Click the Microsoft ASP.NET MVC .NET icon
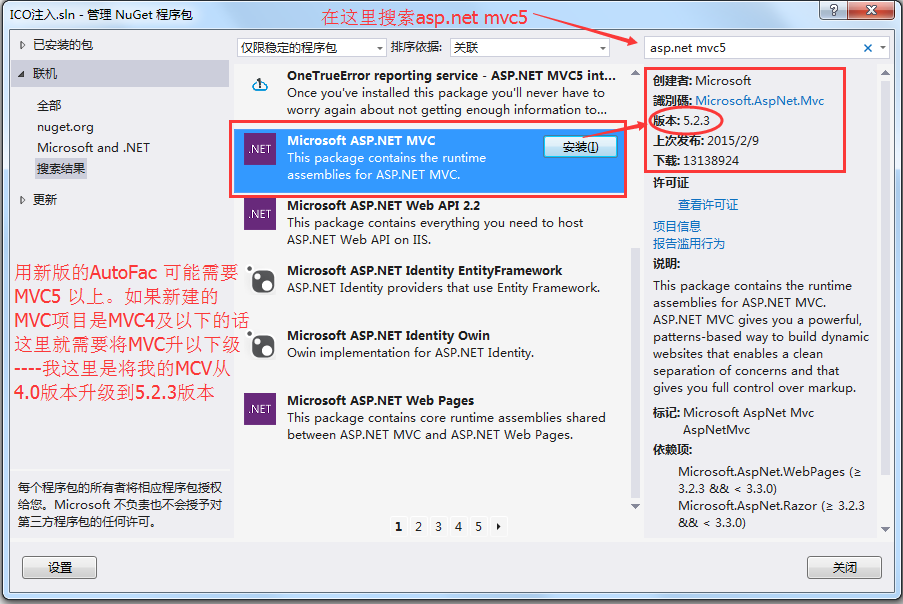 pyautogui.click(x=260, y=149)
